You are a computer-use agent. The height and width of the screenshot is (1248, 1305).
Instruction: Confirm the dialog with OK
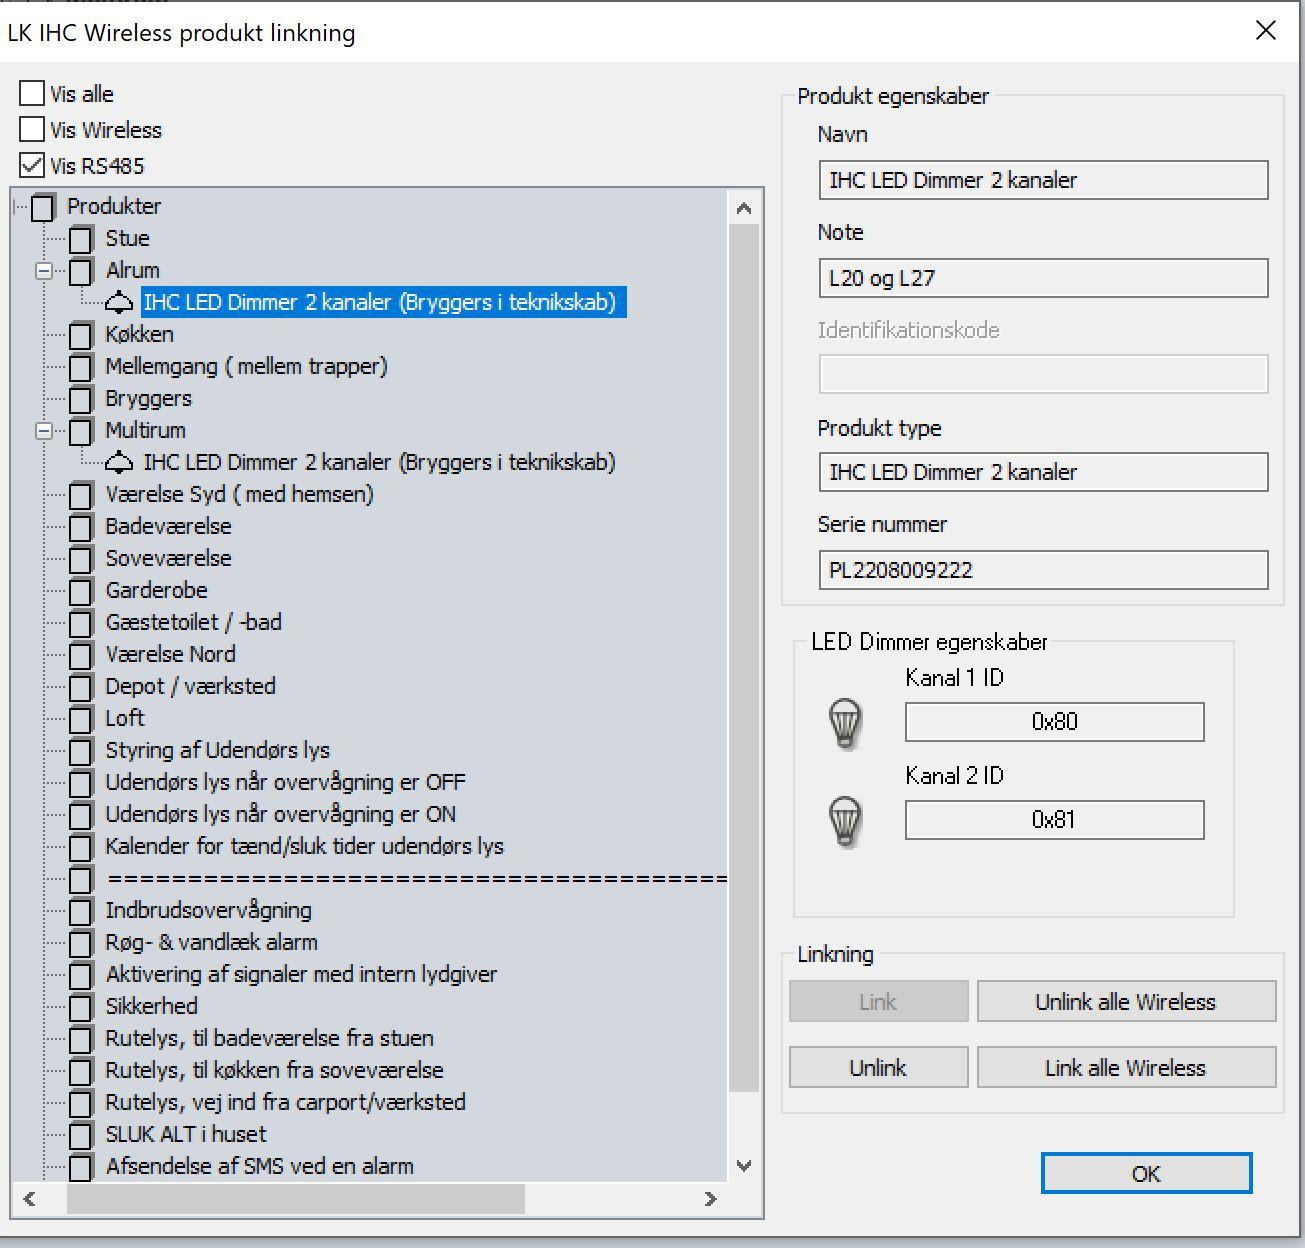pos(1146,1174)
